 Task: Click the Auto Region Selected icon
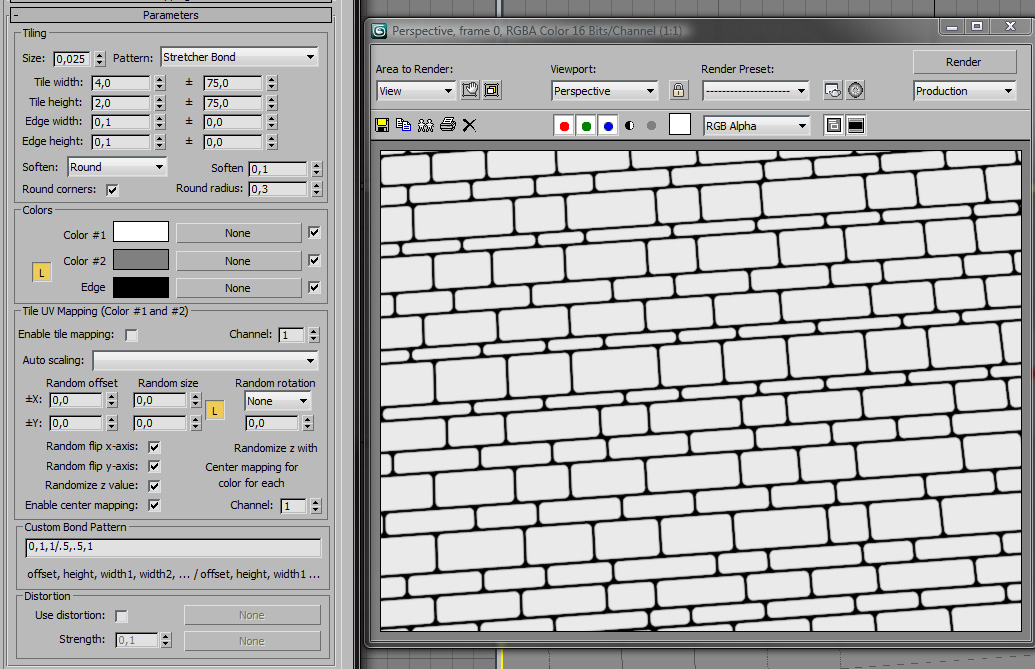[492, 90]
